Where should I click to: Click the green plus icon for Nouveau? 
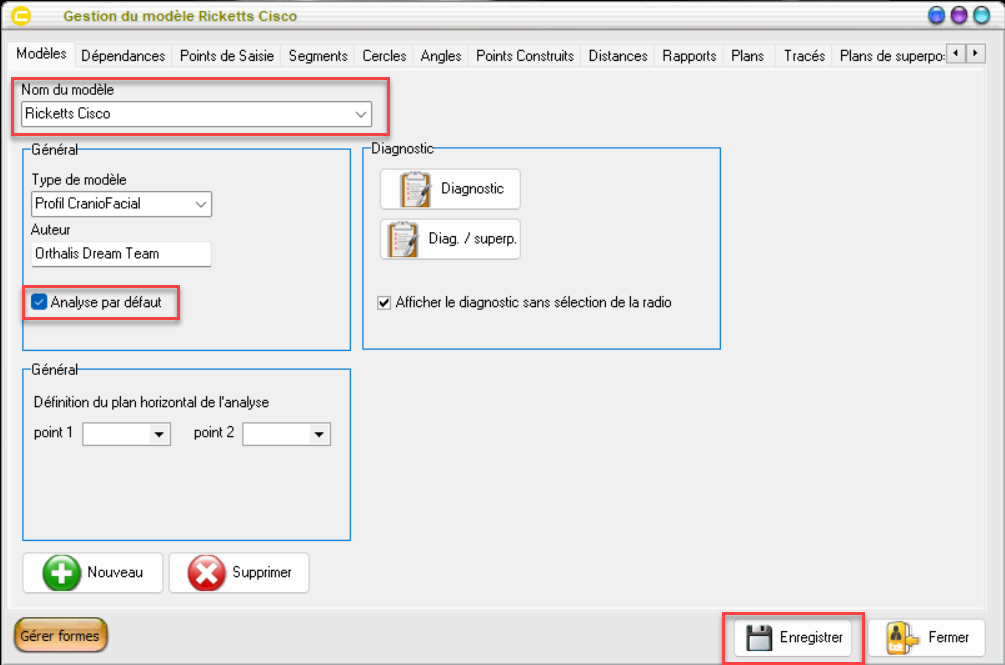(x=61, y=573)
